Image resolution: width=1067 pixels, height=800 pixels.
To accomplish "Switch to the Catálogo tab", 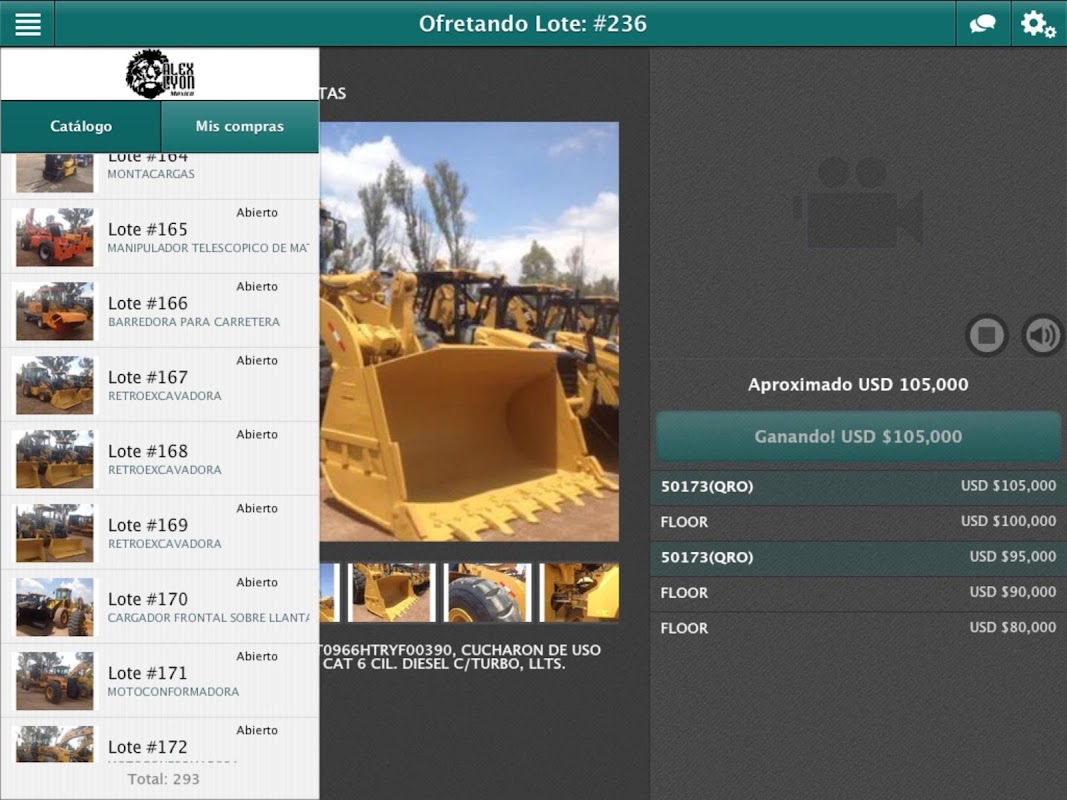I will [81, 127].
